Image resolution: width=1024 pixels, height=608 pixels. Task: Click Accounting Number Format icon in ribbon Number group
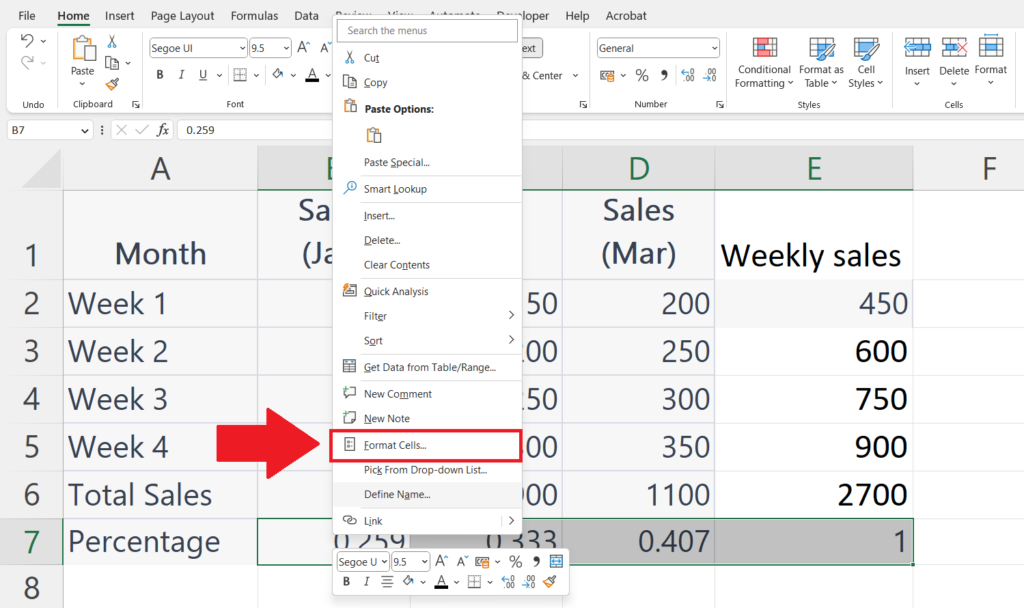(607, 76)
